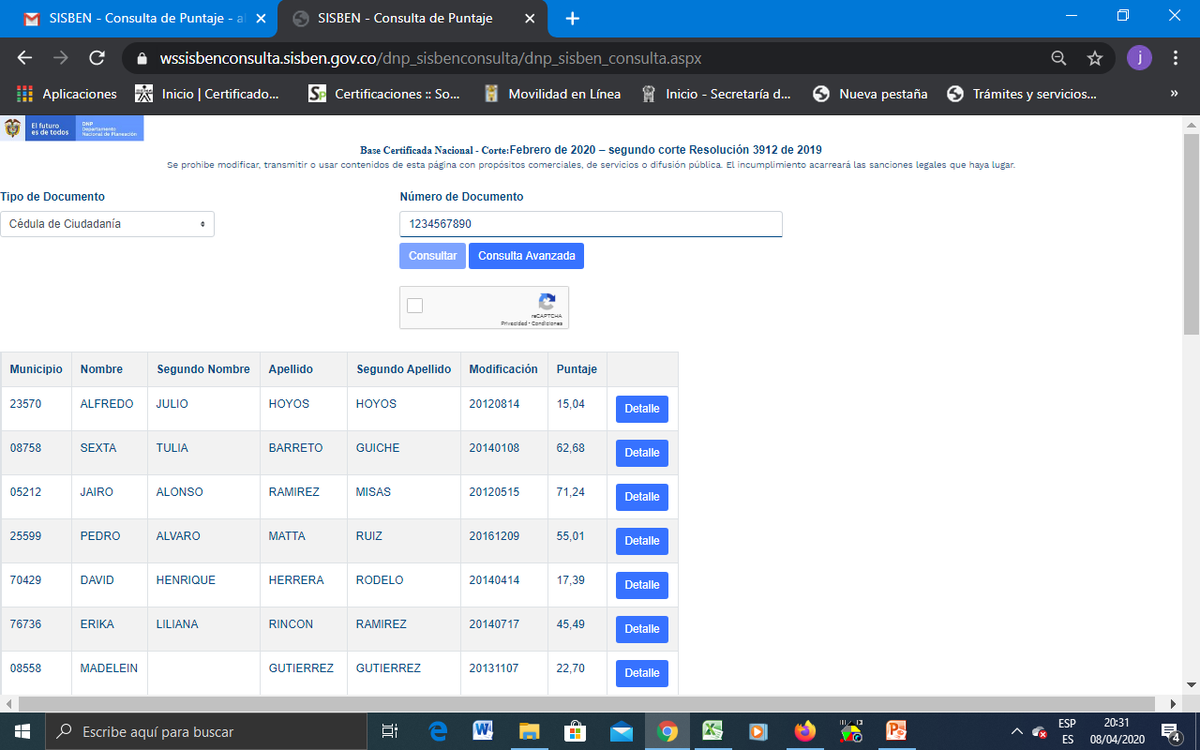
Task: Open Detalle for DAVID HENRIQUE HERRERA
Action: pos(642,585)
